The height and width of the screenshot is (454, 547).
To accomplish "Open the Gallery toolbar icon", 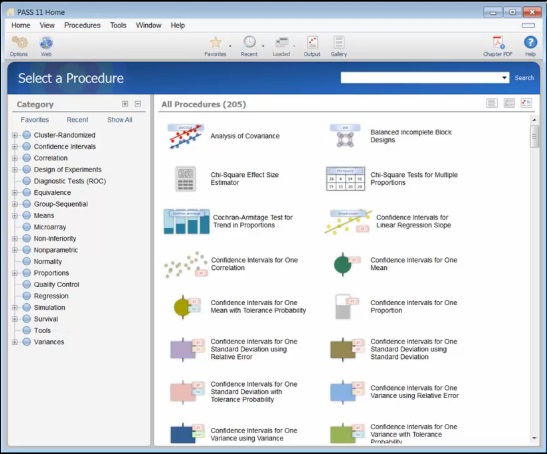I will (339, 42).
